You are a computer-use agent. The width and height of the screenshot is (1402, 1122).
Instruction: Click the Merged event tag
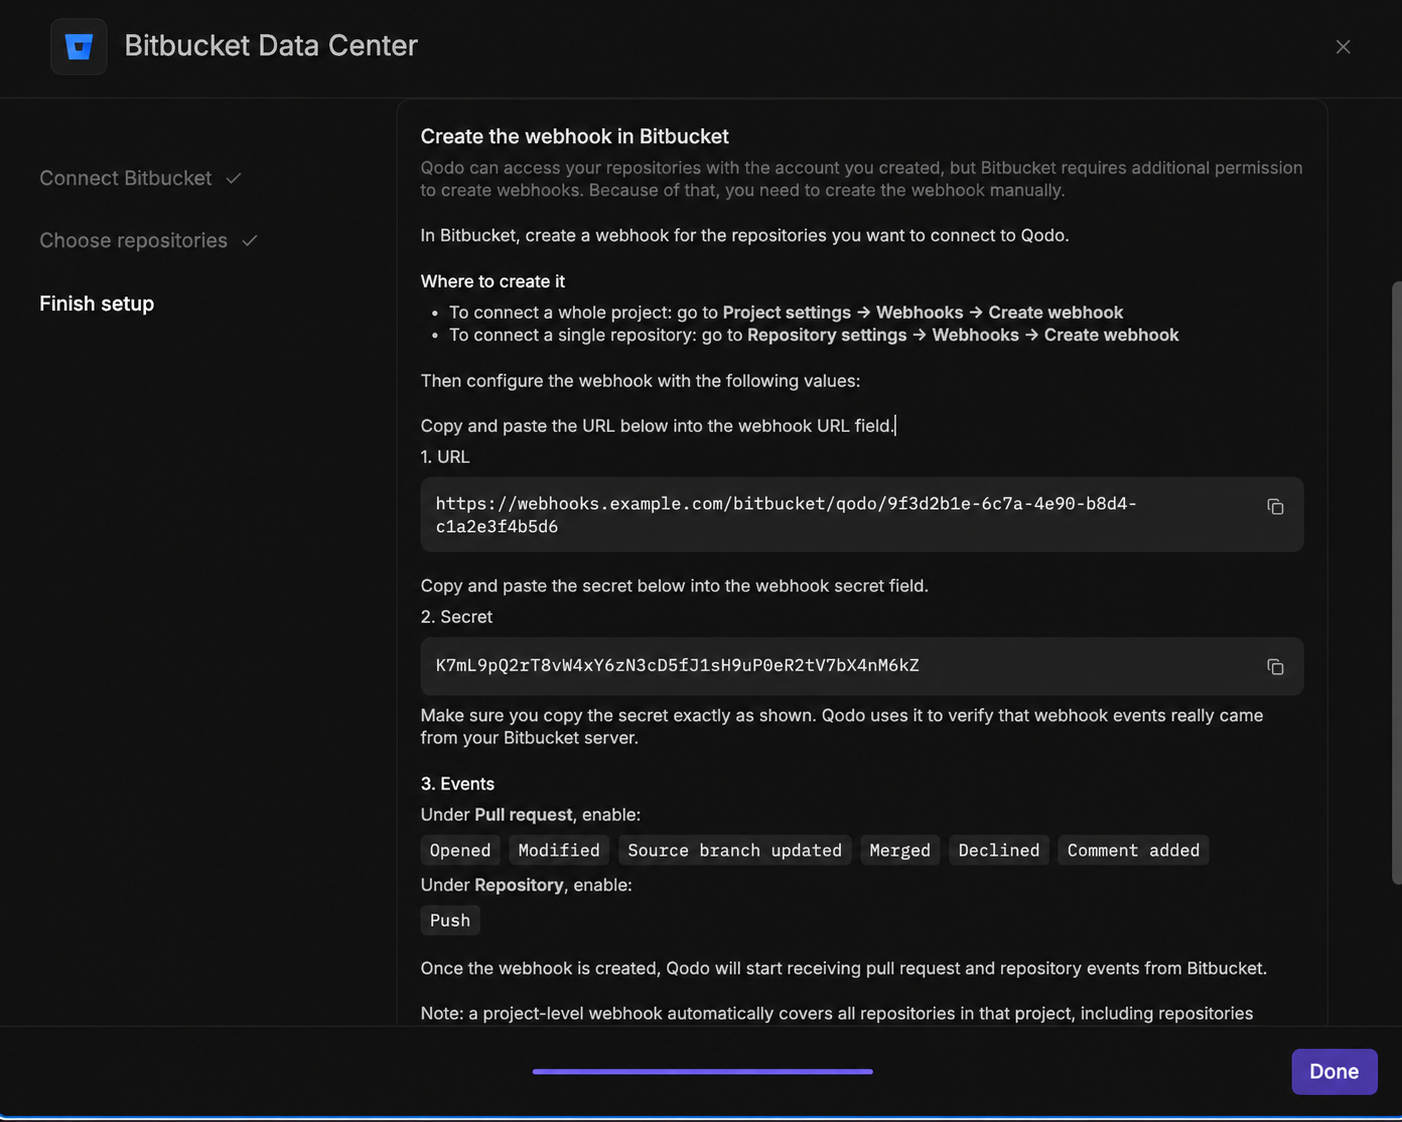click(x=900, y=850)
